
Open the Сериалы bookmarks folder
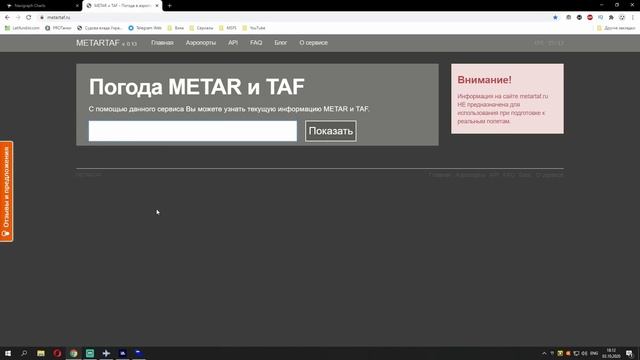coord(201,28)
